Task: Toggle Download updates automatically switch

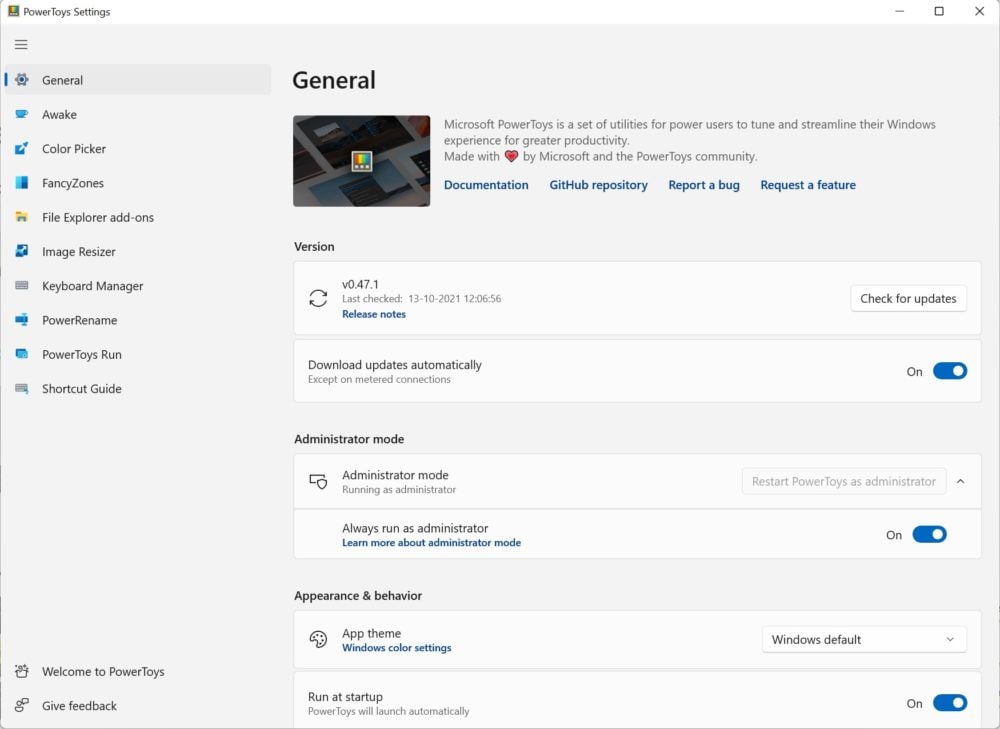Action: pyautogui.click(x=949, y=371)
